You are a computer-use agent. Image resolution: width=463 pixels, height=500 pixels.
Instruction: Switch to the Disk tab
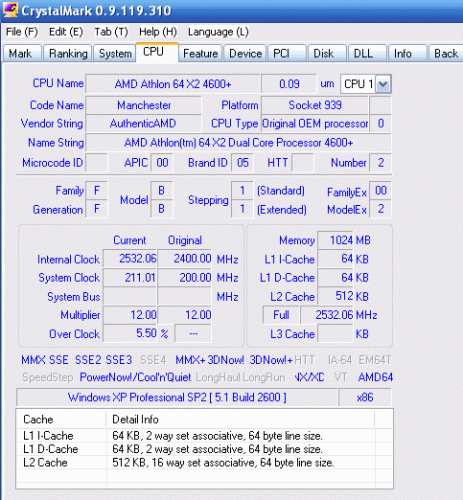pos(327,53)
